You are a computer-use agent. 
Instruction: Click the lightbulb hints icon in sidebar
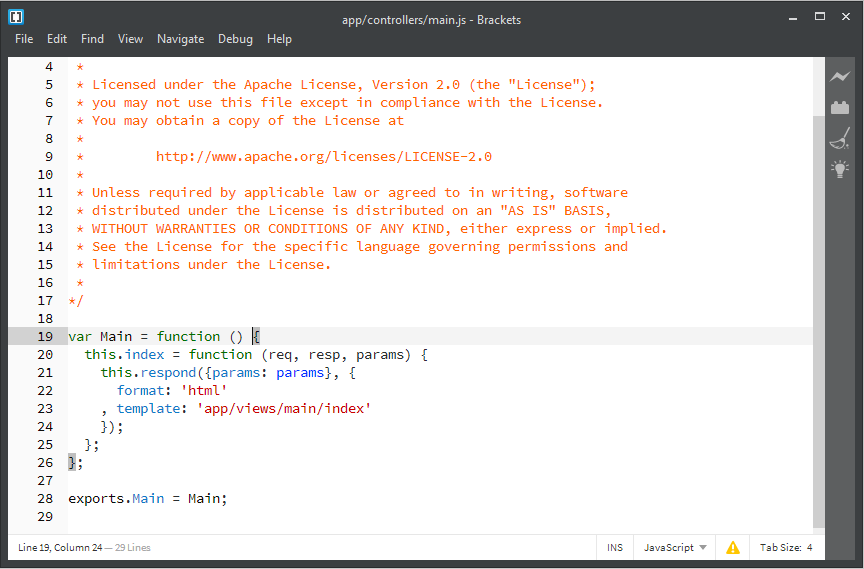tap(840, 169)
